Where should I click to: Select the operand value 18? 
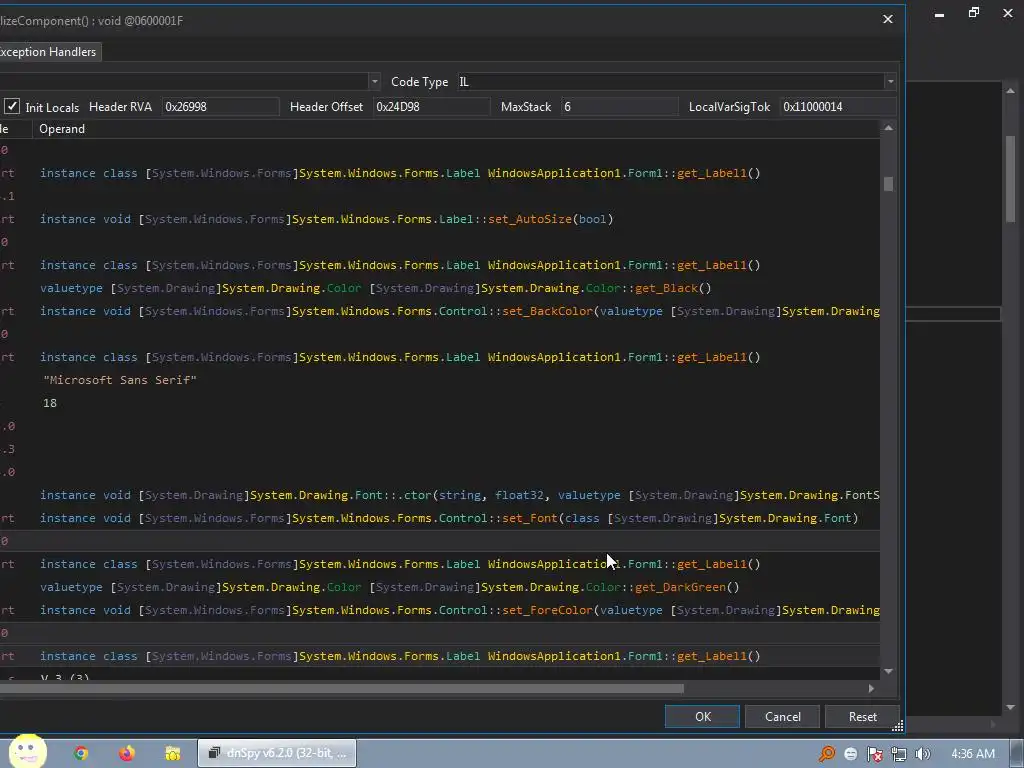(50, 403)
